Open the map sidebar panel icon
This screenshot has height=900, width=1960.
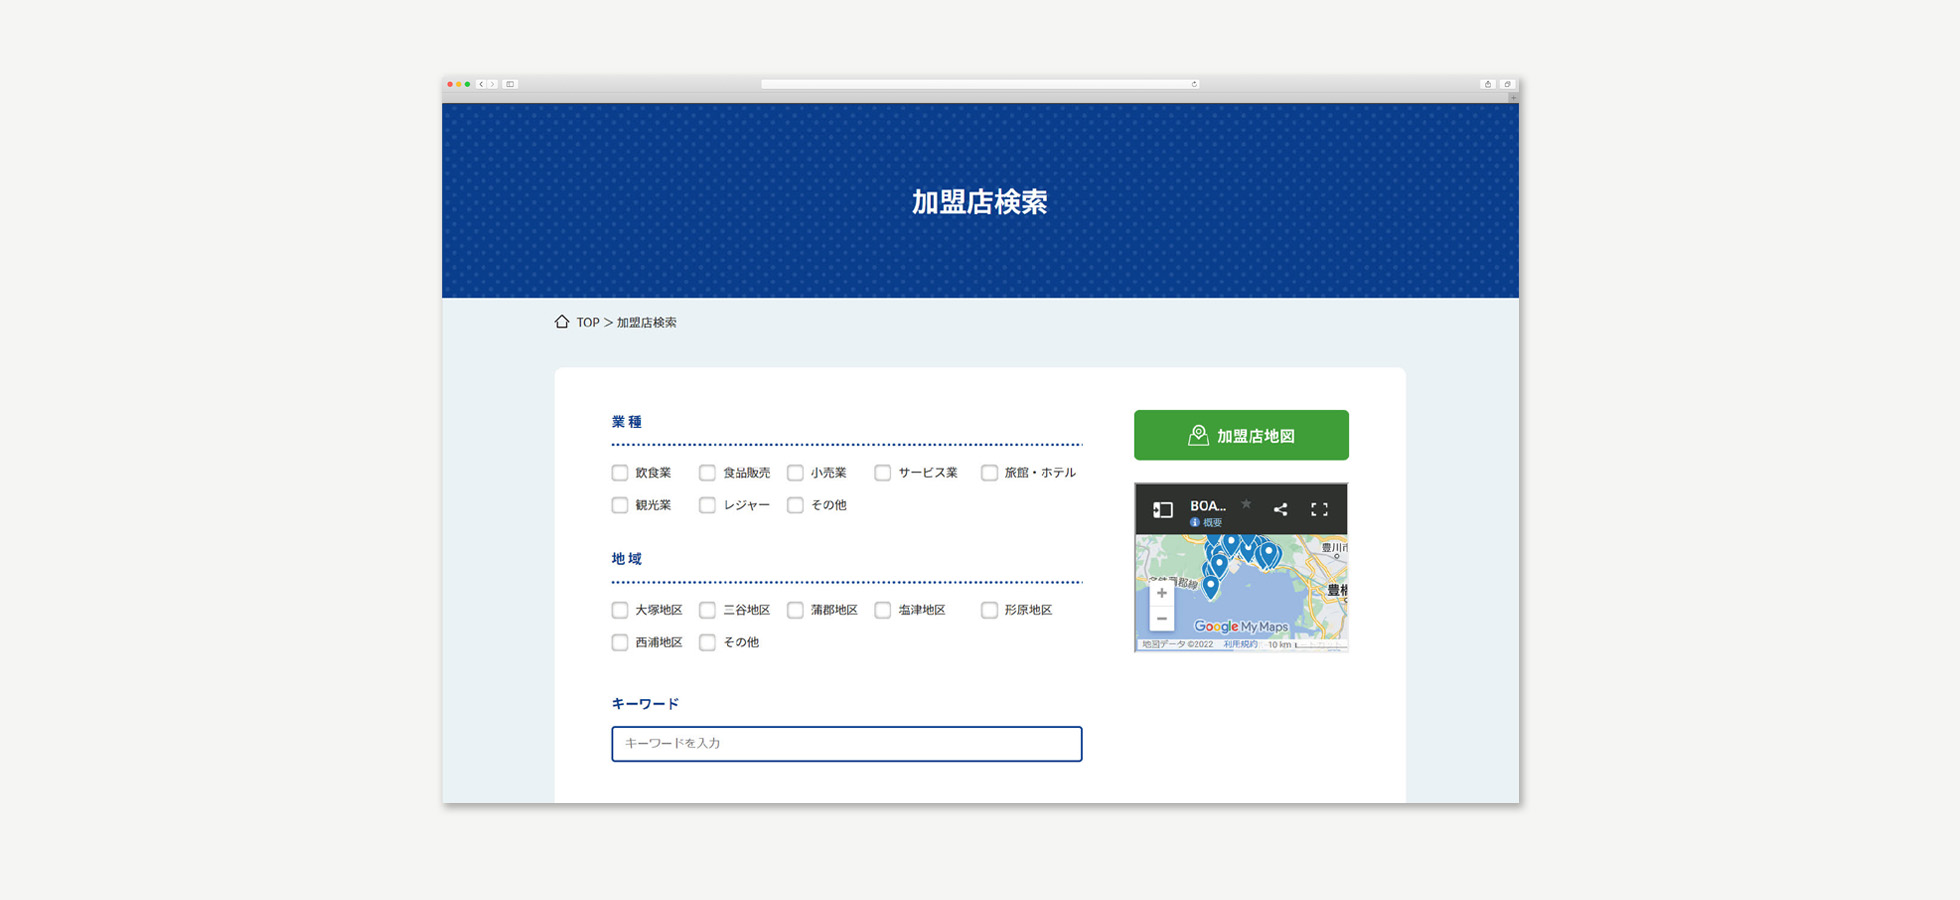pyautogui.click(x=1162, y=510)
